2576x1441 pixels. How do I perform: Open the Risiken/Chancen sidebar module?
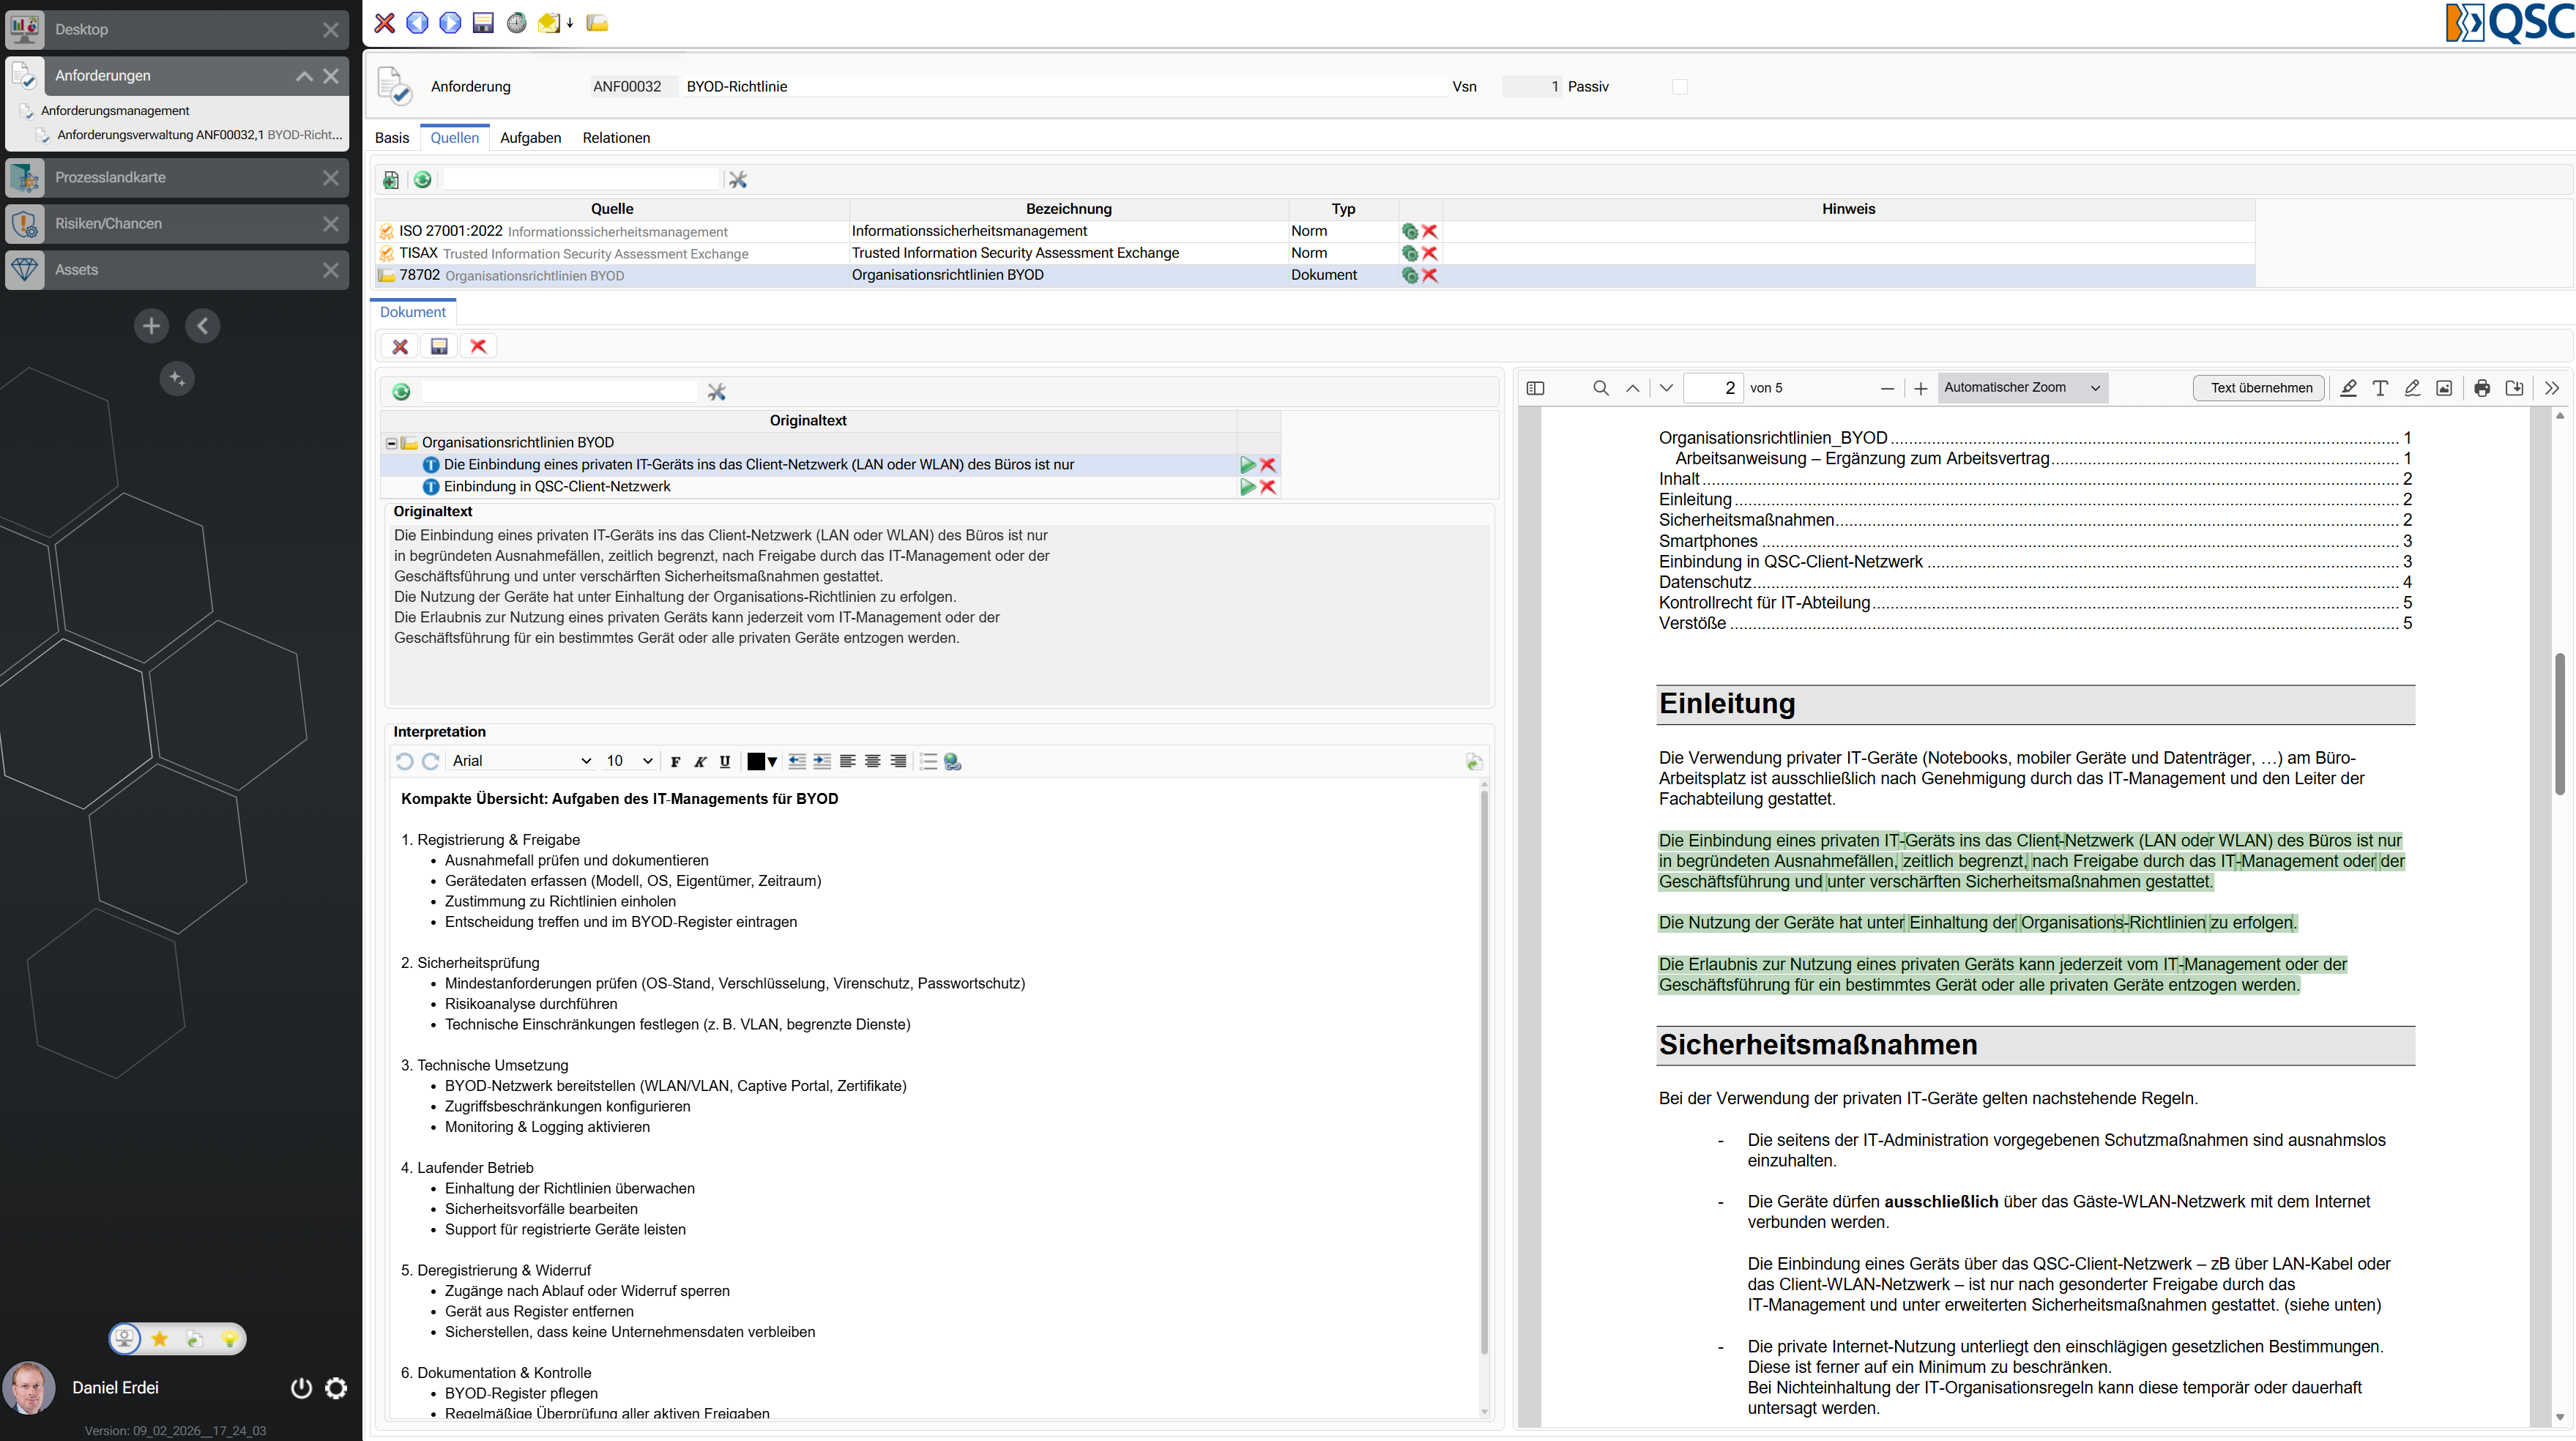[x=177, y=224]
